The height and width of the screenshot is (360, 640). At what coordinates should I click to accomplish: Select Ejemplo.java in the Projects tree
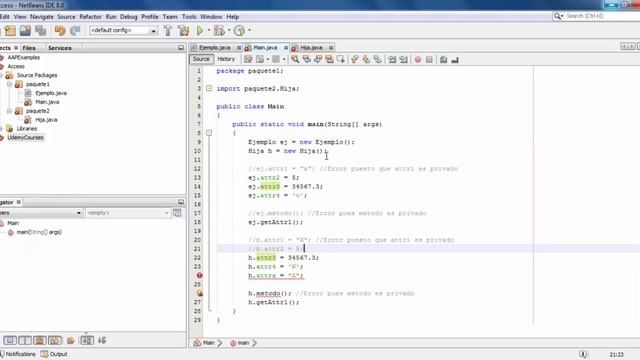point(51,93)
